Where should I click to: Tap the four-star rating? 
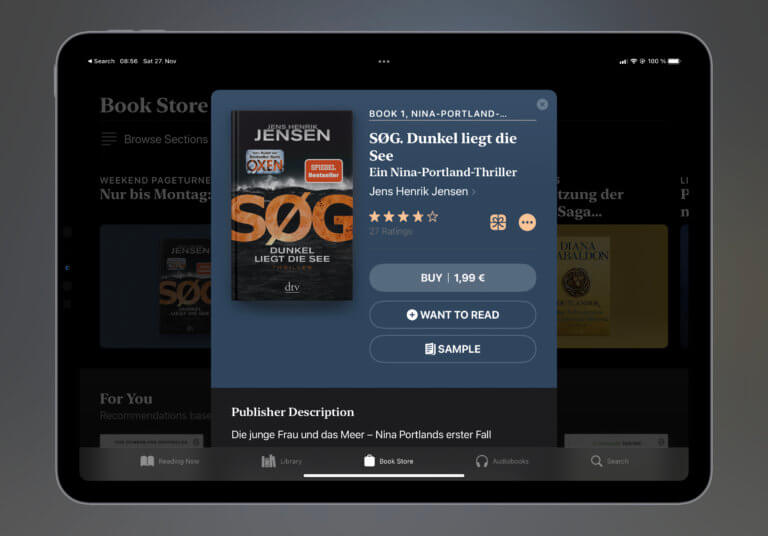point(404,217)
